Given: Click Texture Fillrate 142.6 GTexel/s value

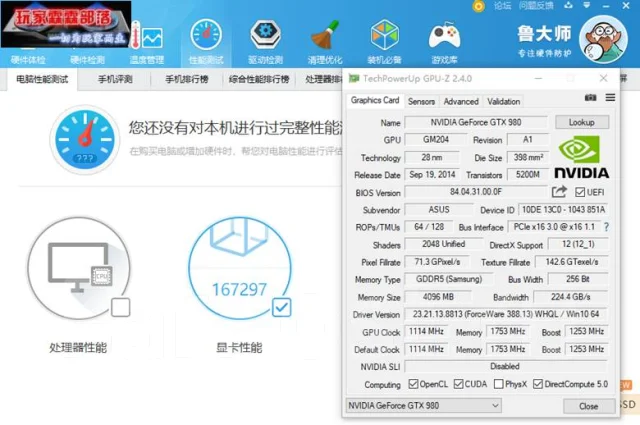Looking at the screenshot, I should pyautogui.click(x=571, y=262).
